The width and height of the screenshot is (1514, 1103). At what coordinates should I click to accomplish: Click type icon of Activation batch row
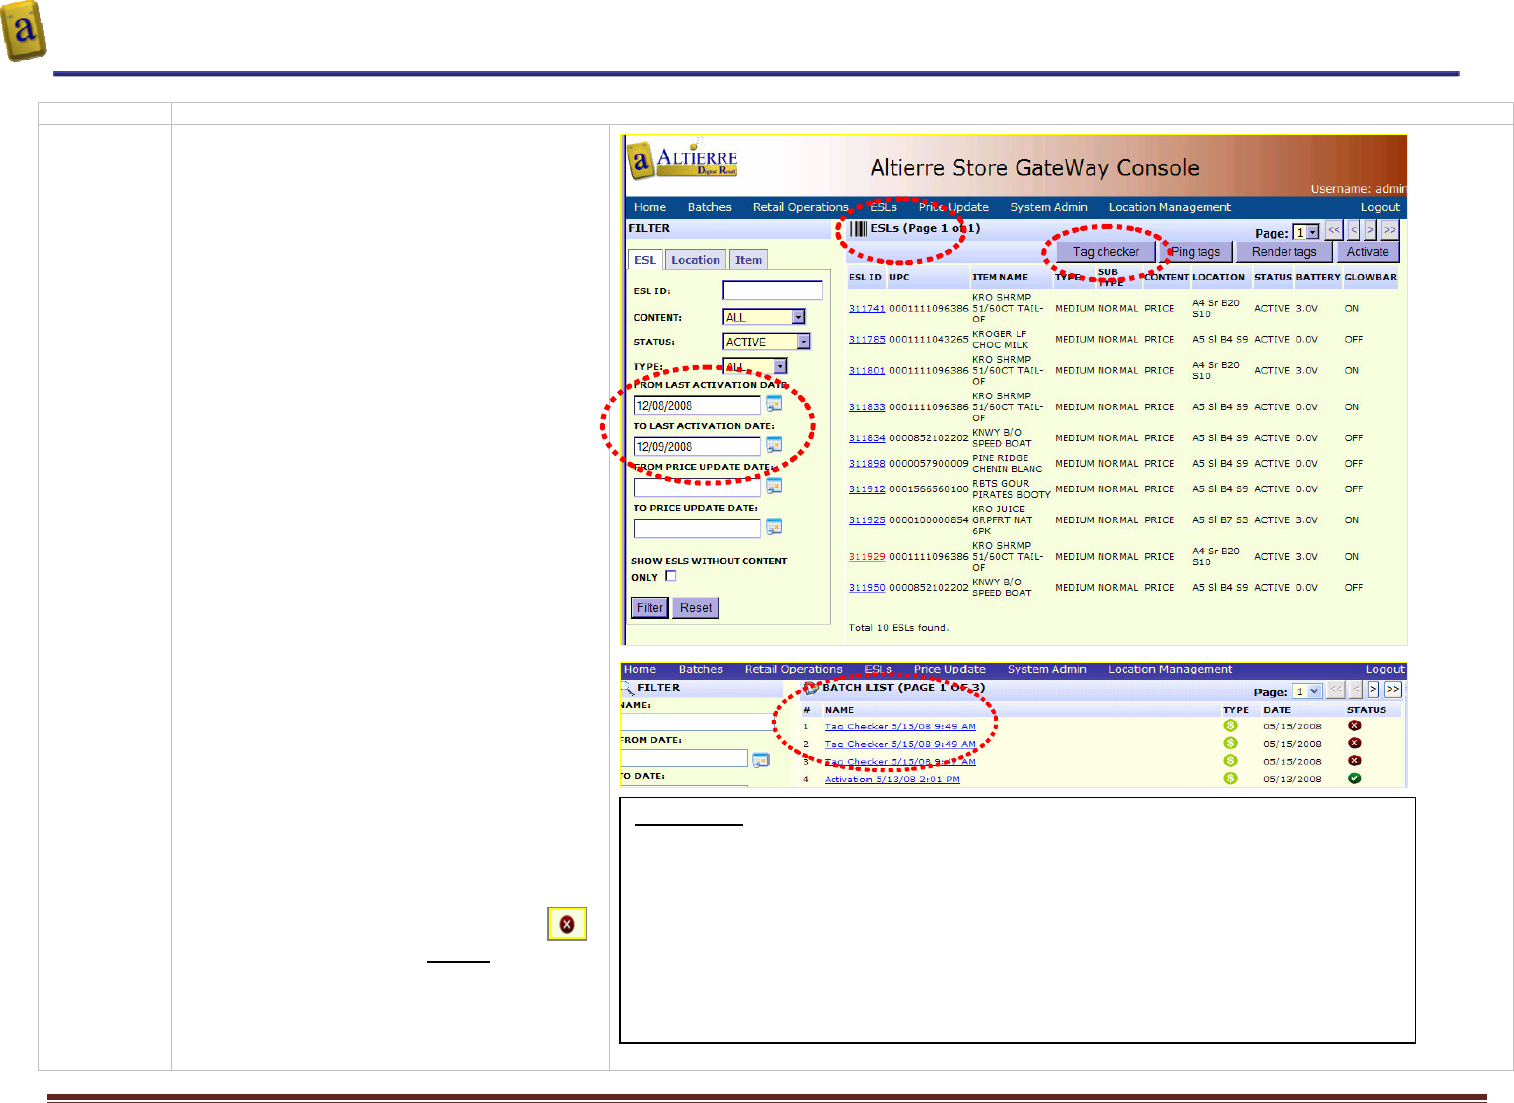[x=1230, y=778]
